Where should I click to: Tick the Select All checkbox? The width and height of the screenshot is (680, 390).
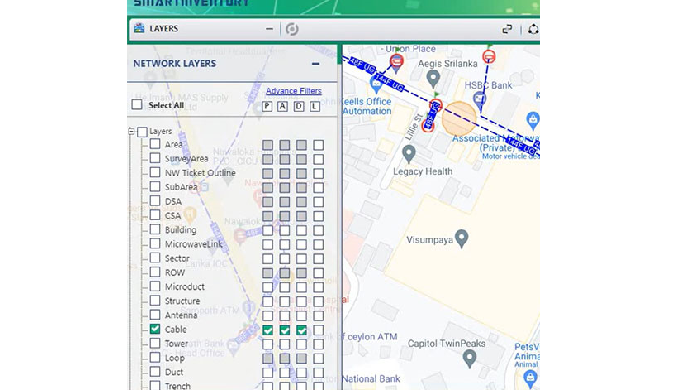pos(137,105)
